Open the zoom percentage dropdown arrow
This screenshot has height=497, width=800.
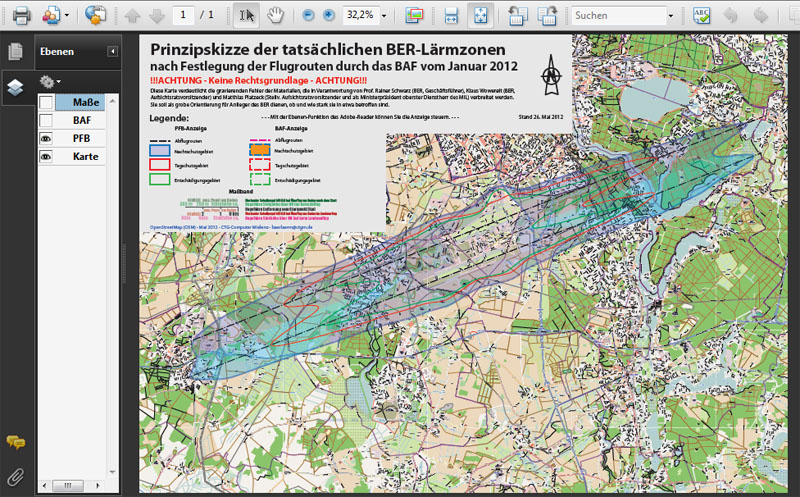tap(384, 16)
